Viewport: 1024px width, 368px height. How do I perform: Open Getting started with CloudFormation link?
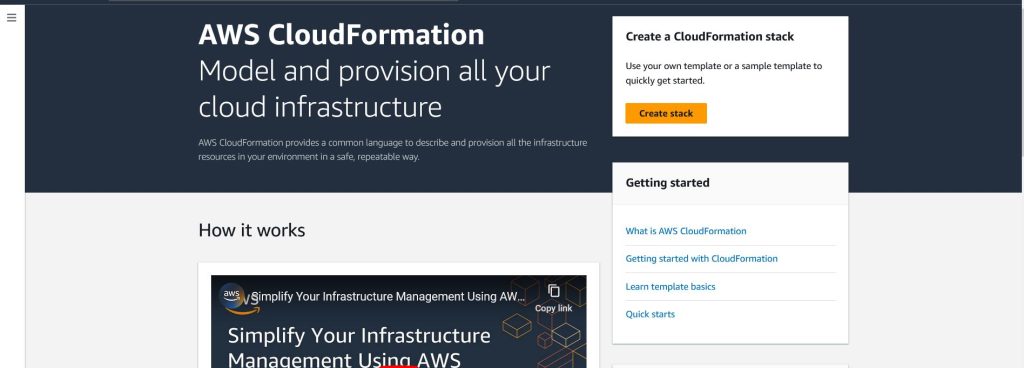click(701, 258)
